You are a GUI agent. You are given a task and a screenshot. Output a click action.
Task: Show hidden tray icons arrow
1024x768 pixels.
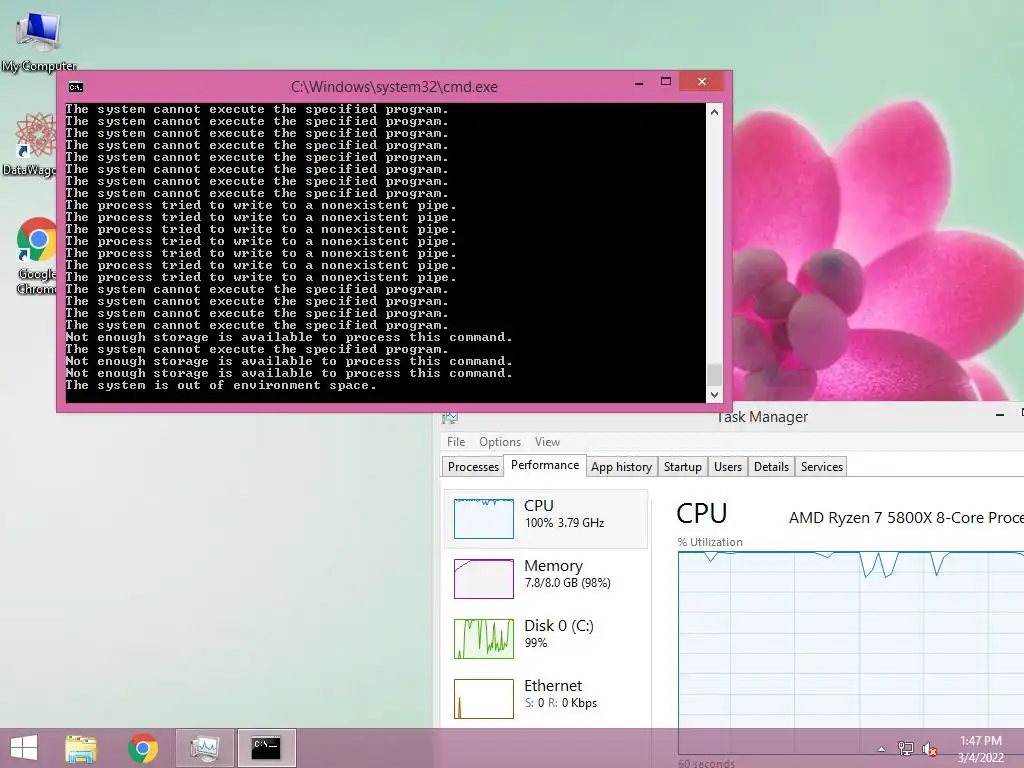pyautogui.click(x=881, y=749)
